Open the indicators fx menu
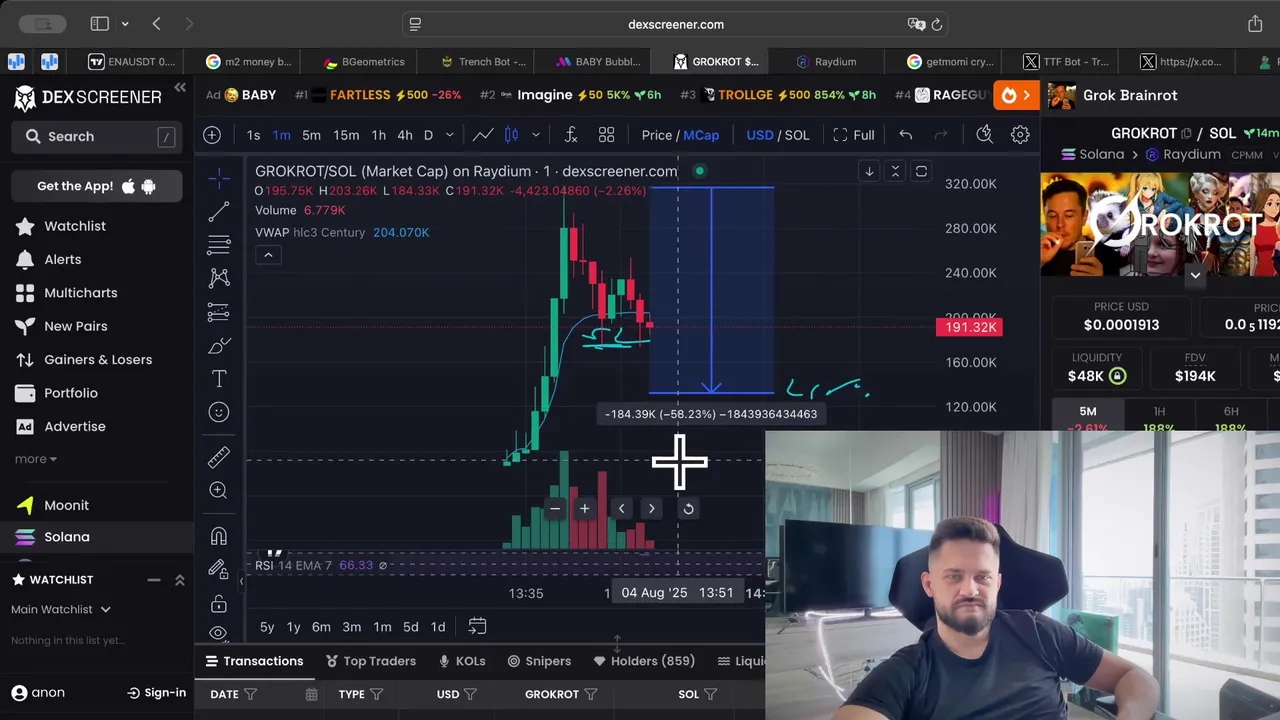Image resolution: width=1280 pixels, height=720 pixels. [x=571, y=135]
